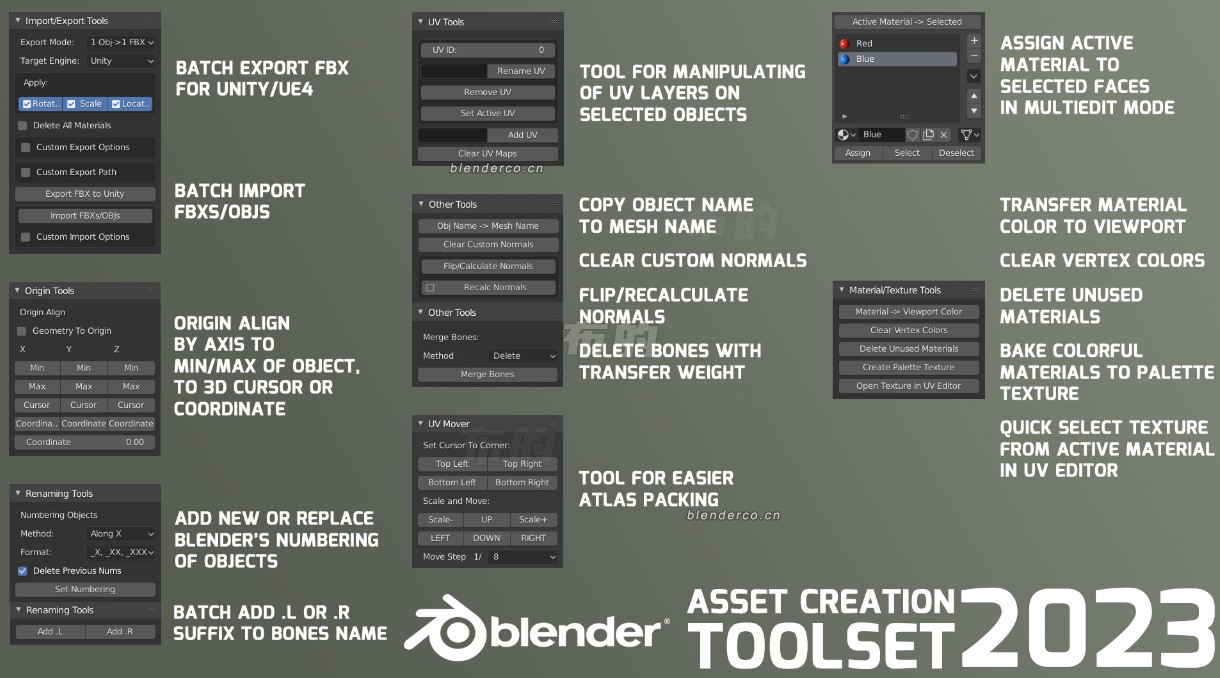Click Active Material -> Selected button
Image resolution: width=1220 pixels, height=678 pixels.
point(908,21)
